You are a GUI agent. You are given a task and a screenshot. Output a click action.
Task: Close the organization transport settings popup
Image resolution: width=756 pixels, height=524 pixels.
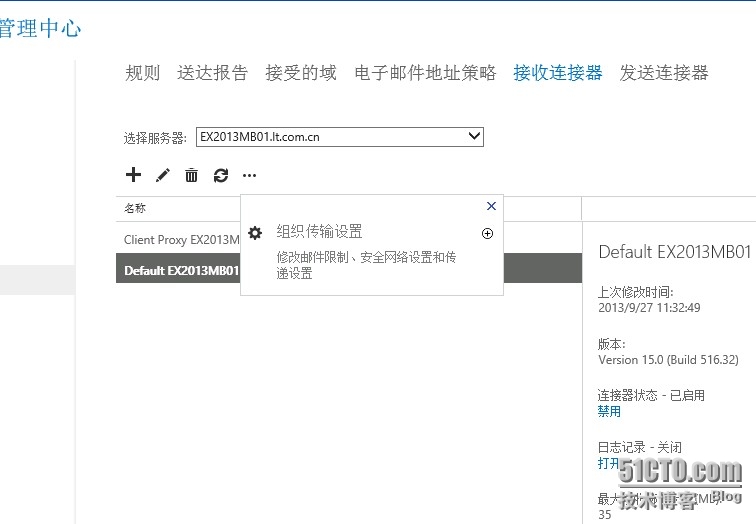491,206
